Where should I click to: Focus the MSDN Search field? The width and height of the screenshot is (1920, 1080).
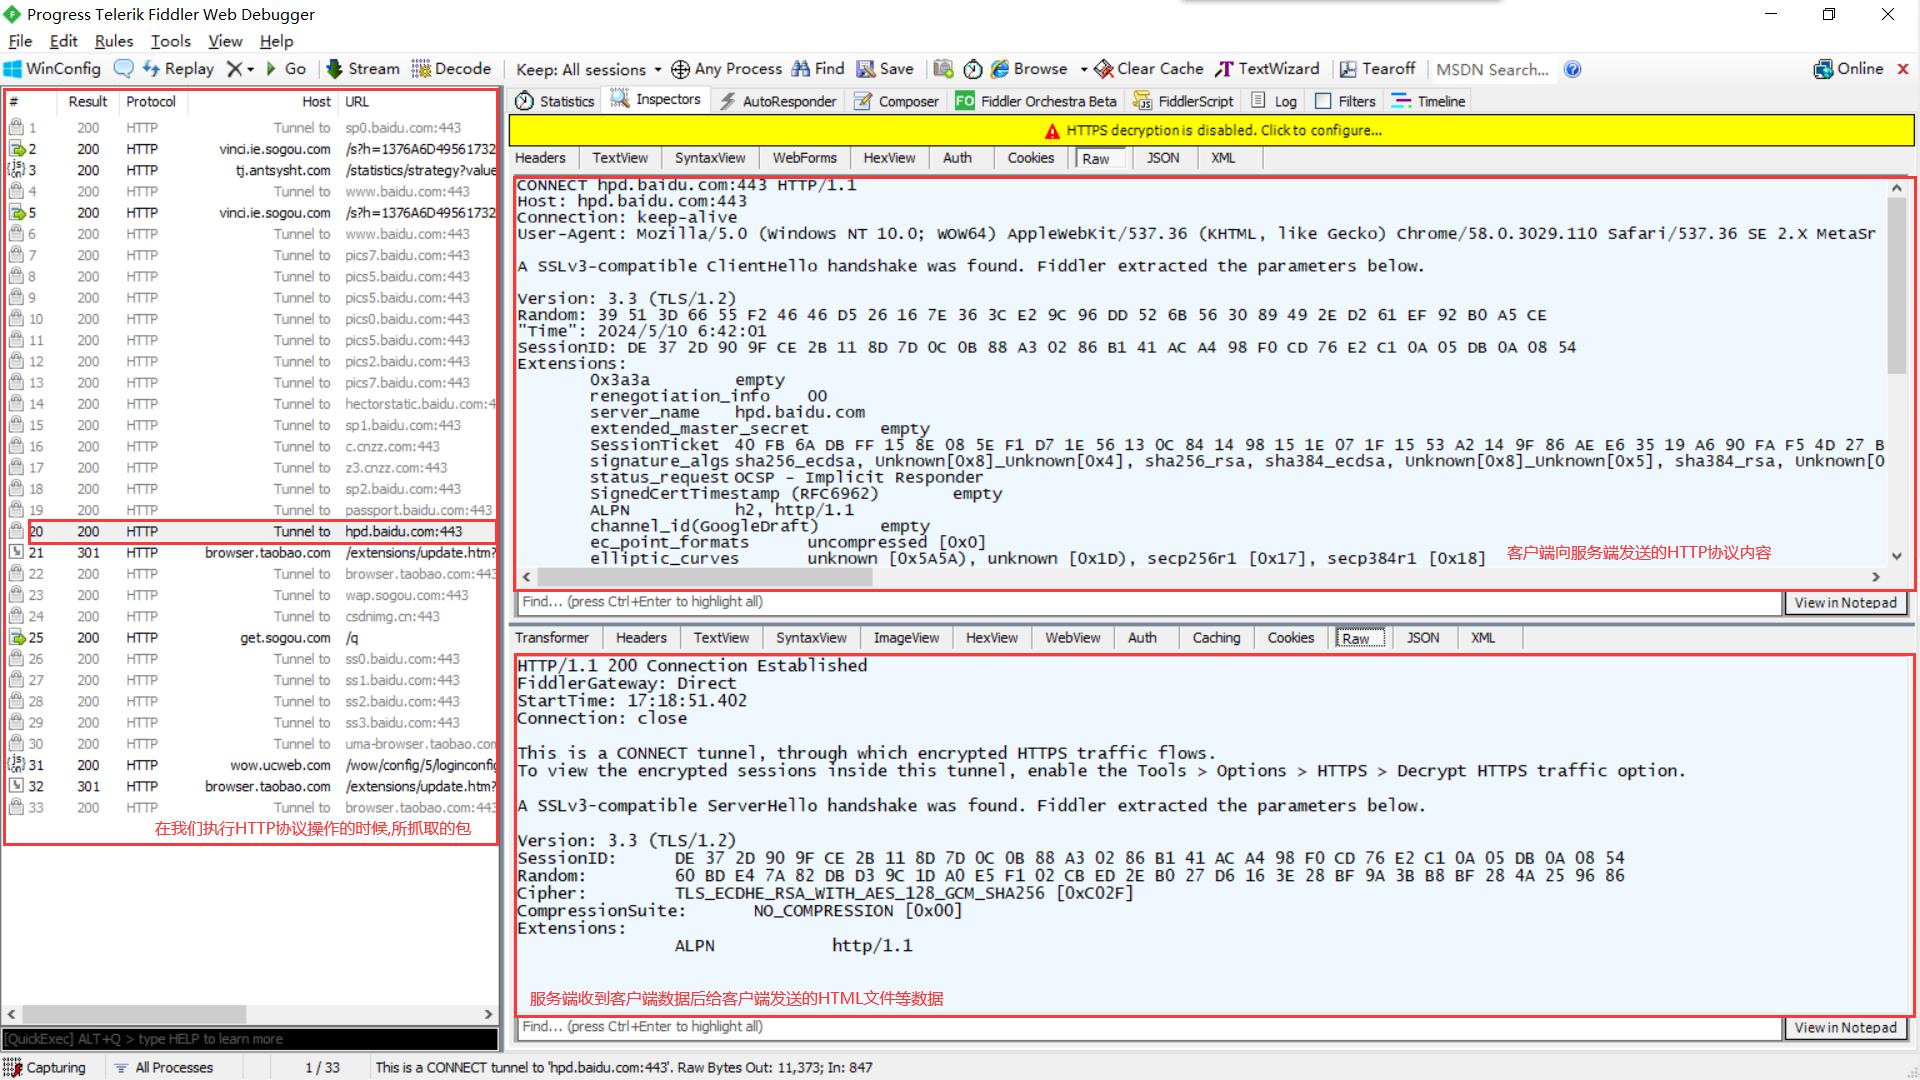(x=1492, y=69)
